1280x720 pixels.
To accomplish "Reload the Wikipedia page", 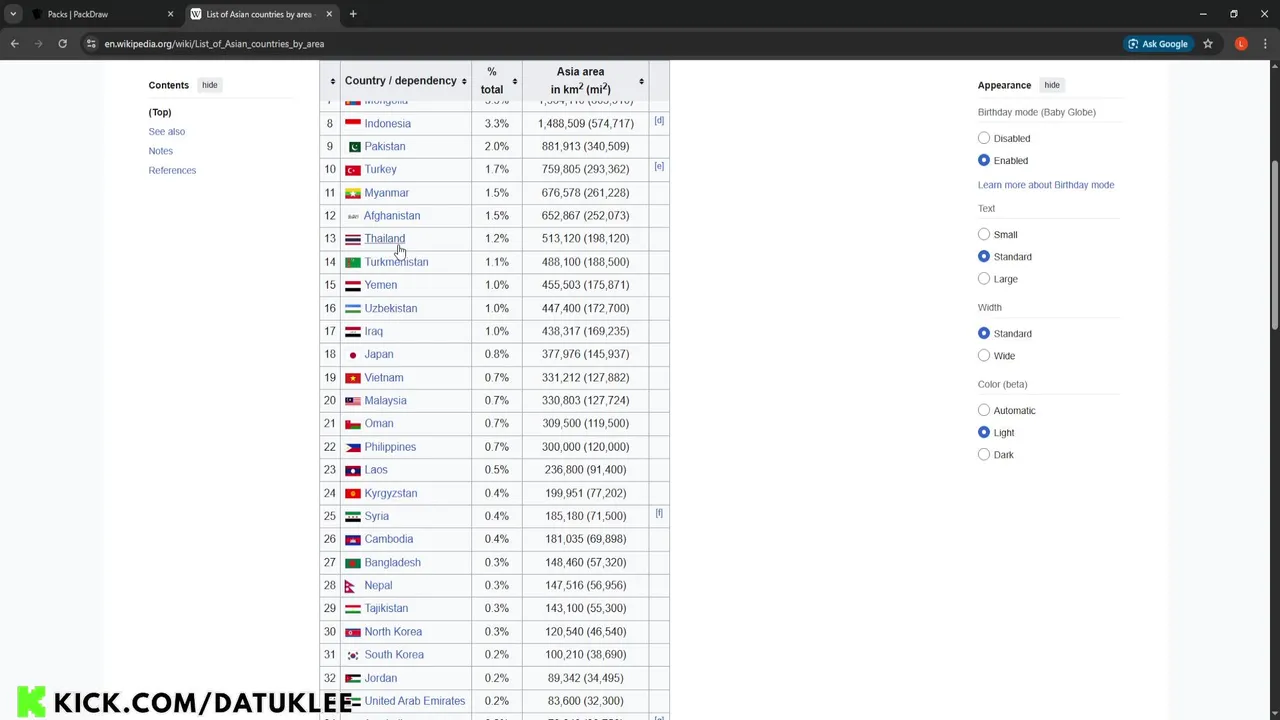I will (x=62, y=44).
